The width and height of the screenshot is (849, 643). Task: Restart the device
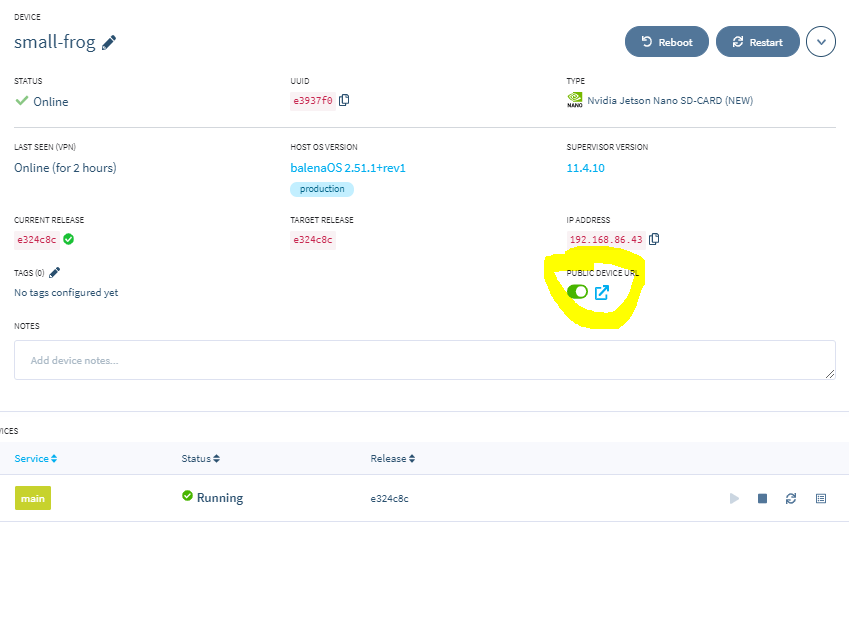coord(757,41)
